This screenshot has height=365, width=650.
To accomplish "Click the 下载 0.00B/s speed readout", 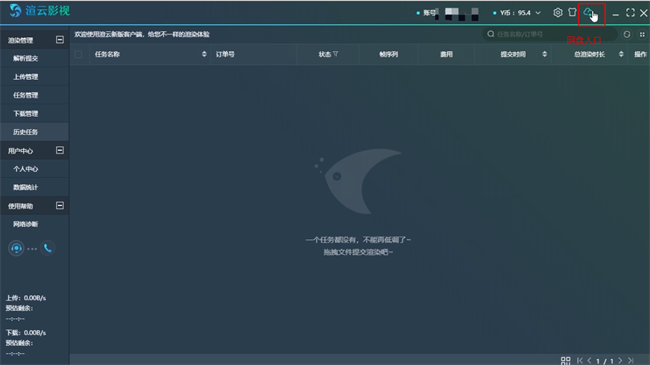I will (26, 333).
